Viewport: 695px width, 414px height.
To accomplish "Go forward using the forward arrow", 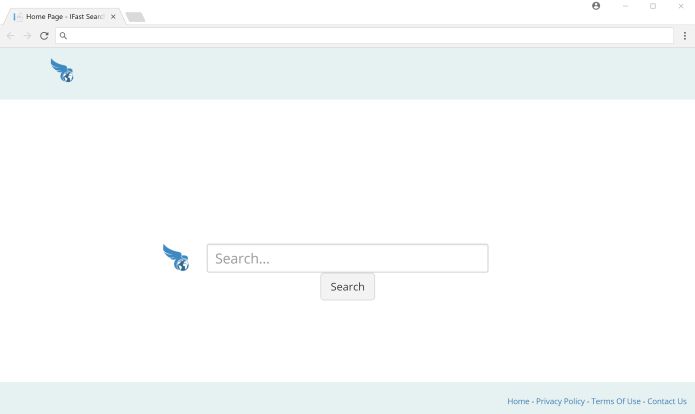I will coord(27,36).
